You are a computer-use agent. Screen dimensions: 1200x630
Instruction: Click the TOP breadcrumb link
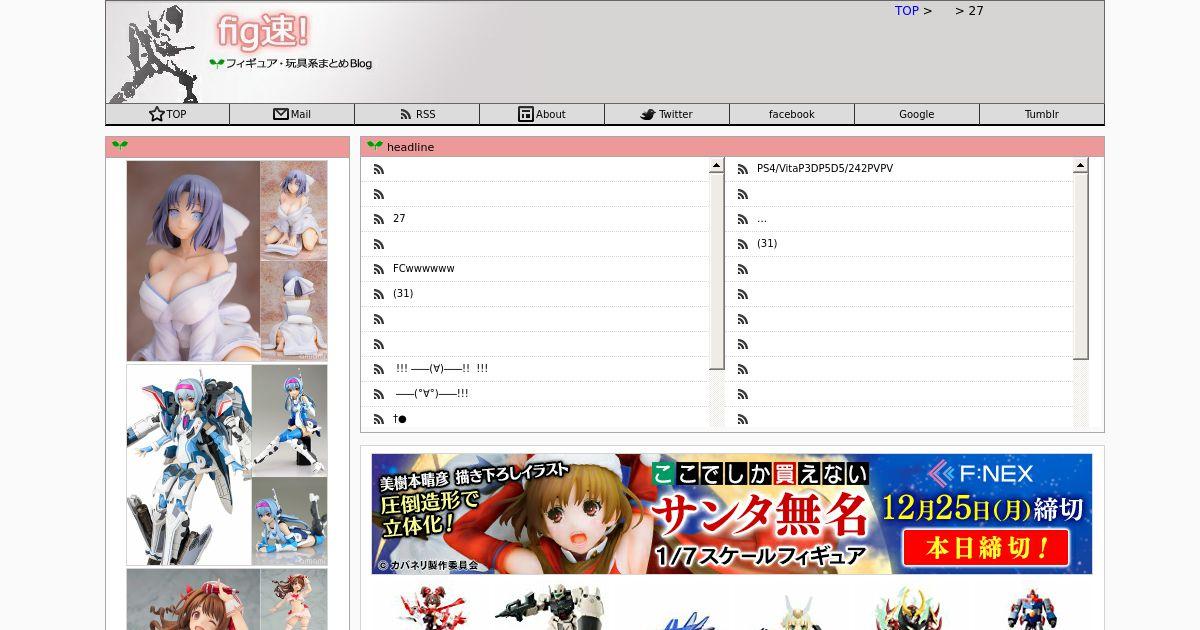click(x=907, y=11)
